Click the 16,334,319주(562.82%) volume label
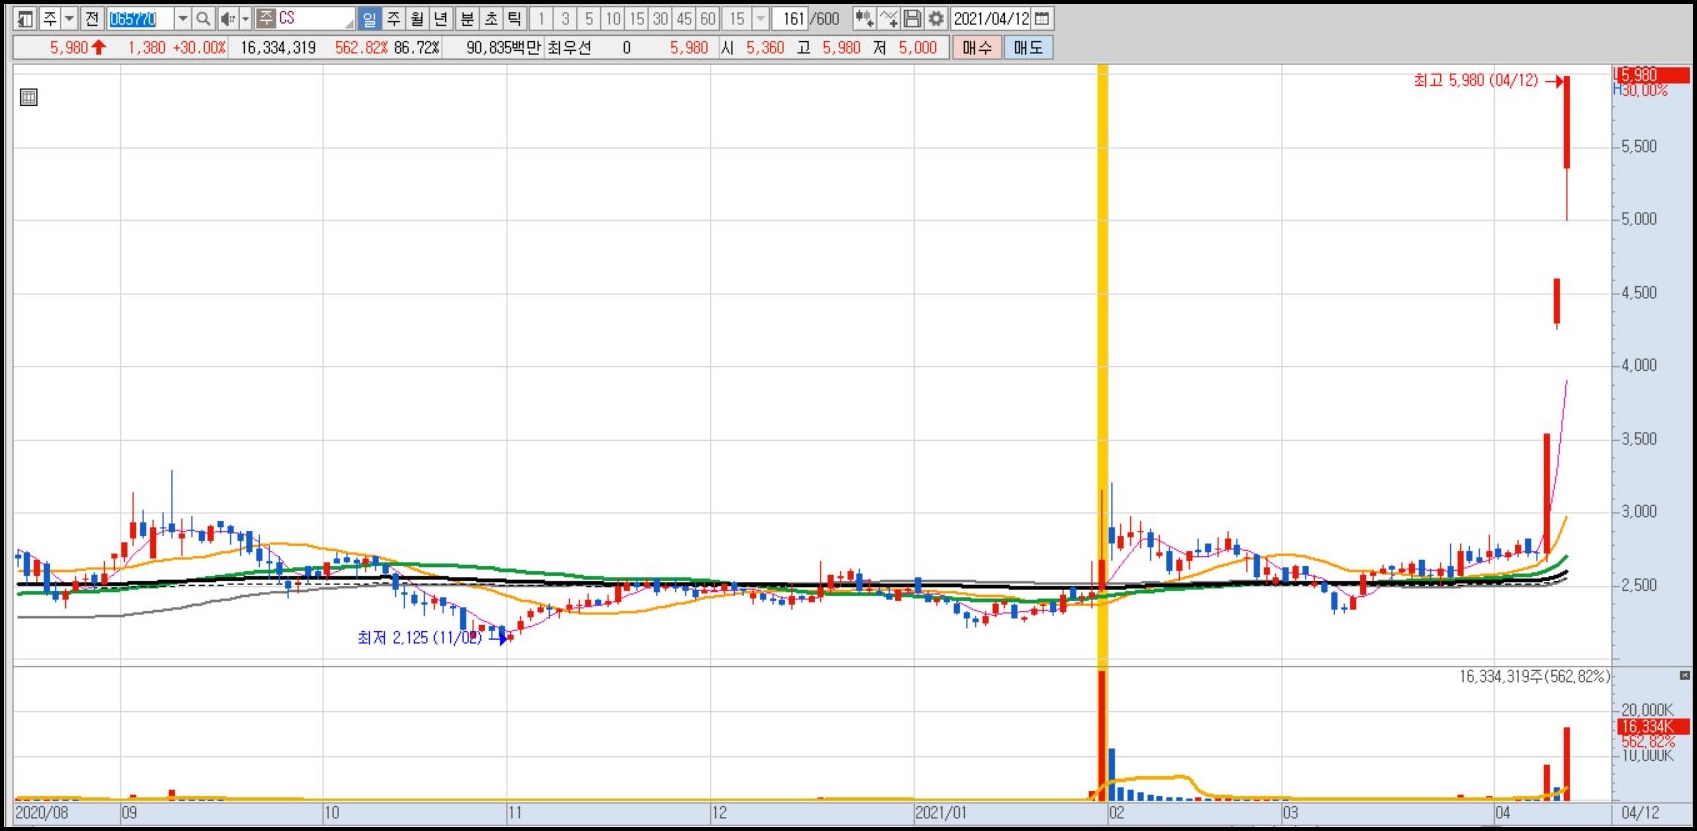1697x831 pixels. coord(1534,677)
